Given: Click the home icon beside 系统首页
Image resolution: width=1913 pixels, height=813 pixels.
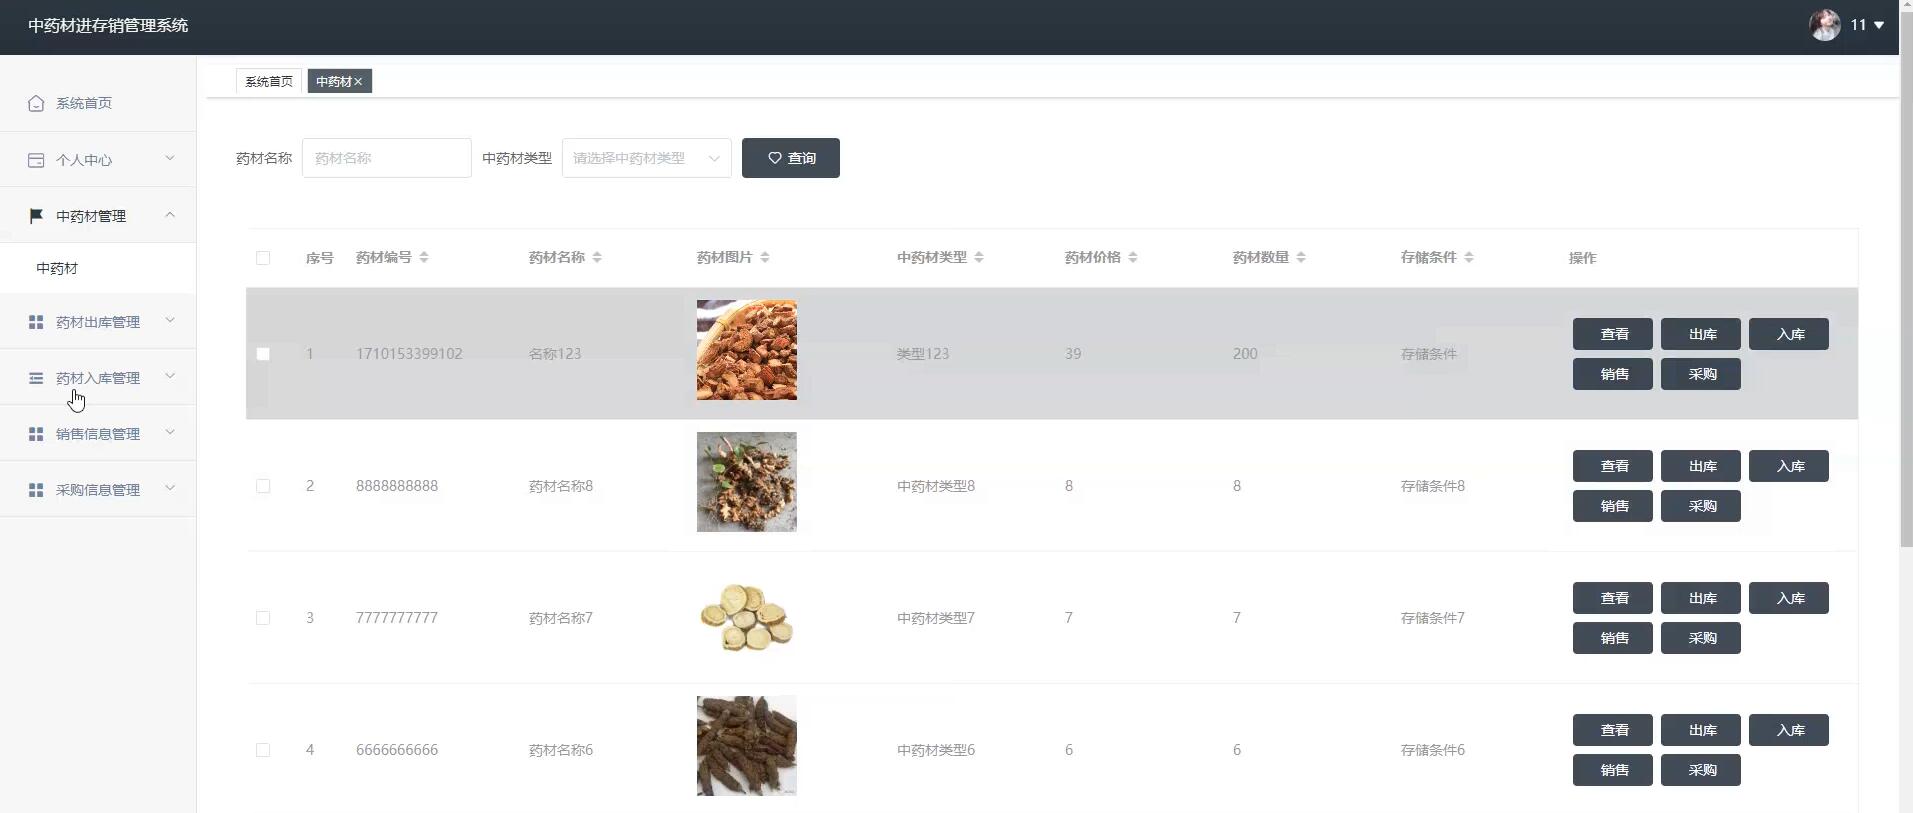Looking at the screenshot, I should [x=36, y=103].
